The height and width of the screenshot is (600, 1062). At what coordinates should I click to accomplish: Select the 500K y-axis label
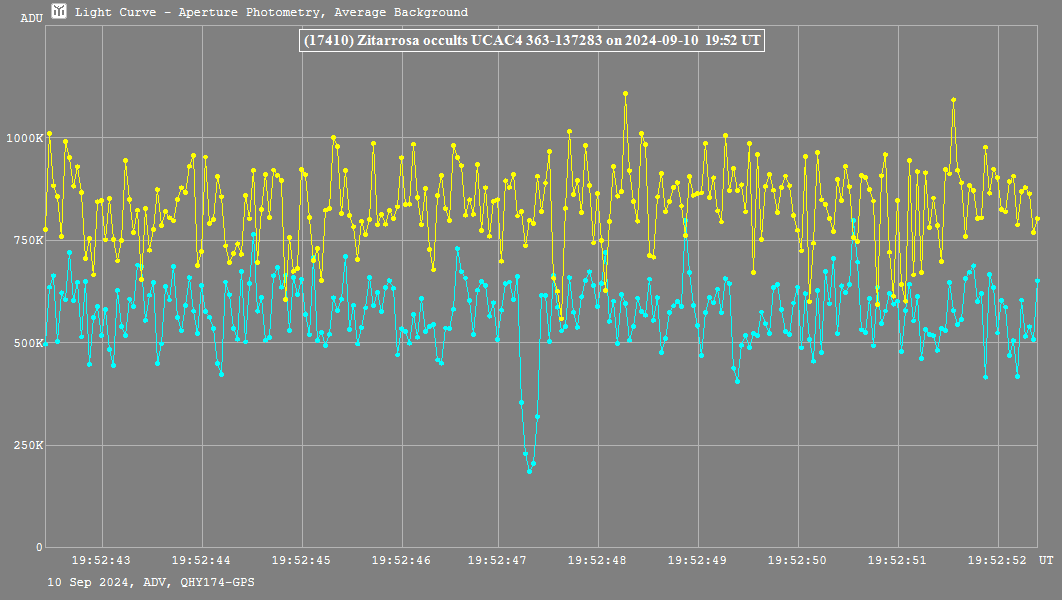(x=27, y=343)
